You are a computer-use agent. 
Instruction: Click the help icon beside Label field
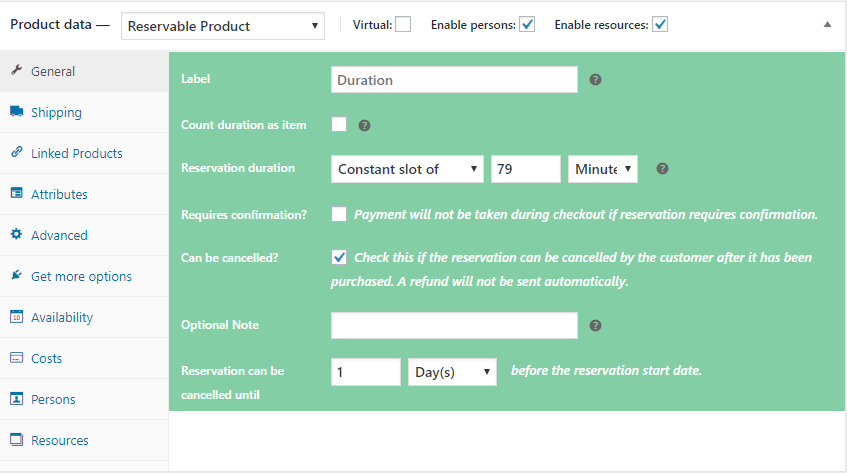pos(595,80)
